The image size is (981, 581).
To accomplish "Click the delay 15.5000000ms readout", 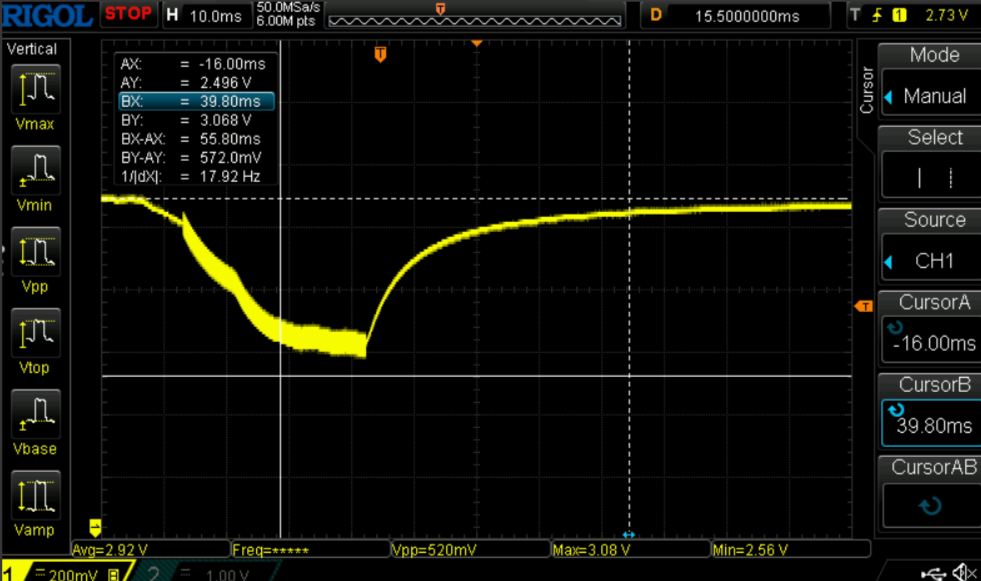I will pos(747,16).
